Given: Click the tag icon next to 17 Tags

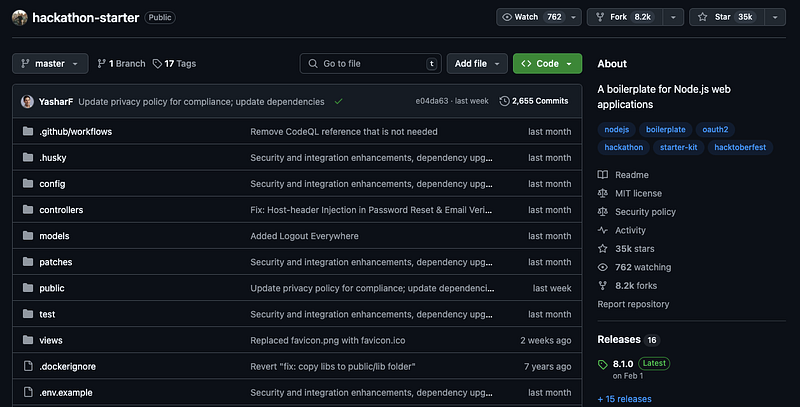Looking at the screenshot, I should 157,64.
